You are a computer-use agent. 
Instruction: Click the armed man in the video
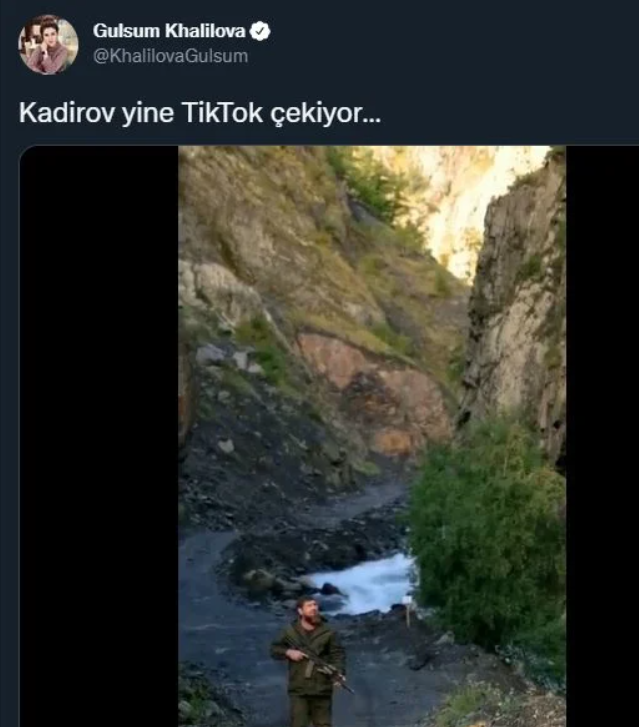pyautogui.click(x=310, y=662)
